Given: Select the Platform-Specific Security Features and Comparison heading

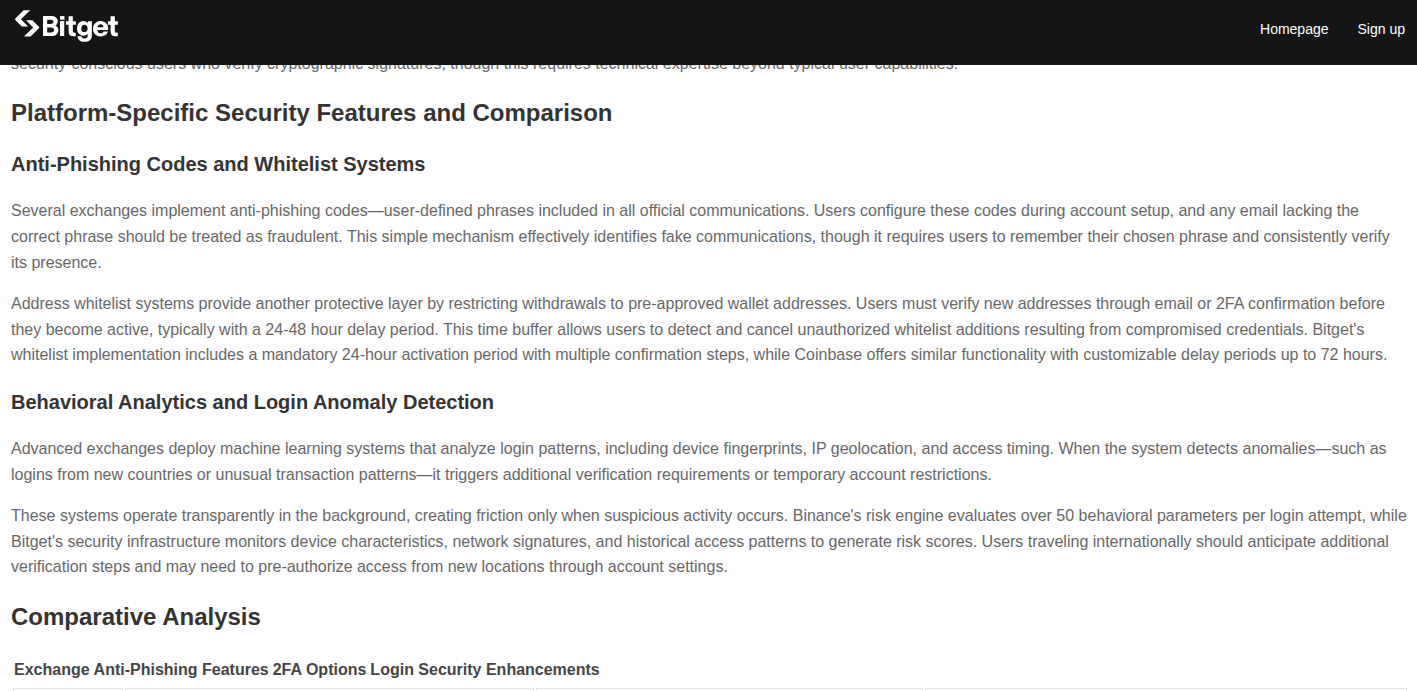Looking at the screenshot, I should coord(311,113).
